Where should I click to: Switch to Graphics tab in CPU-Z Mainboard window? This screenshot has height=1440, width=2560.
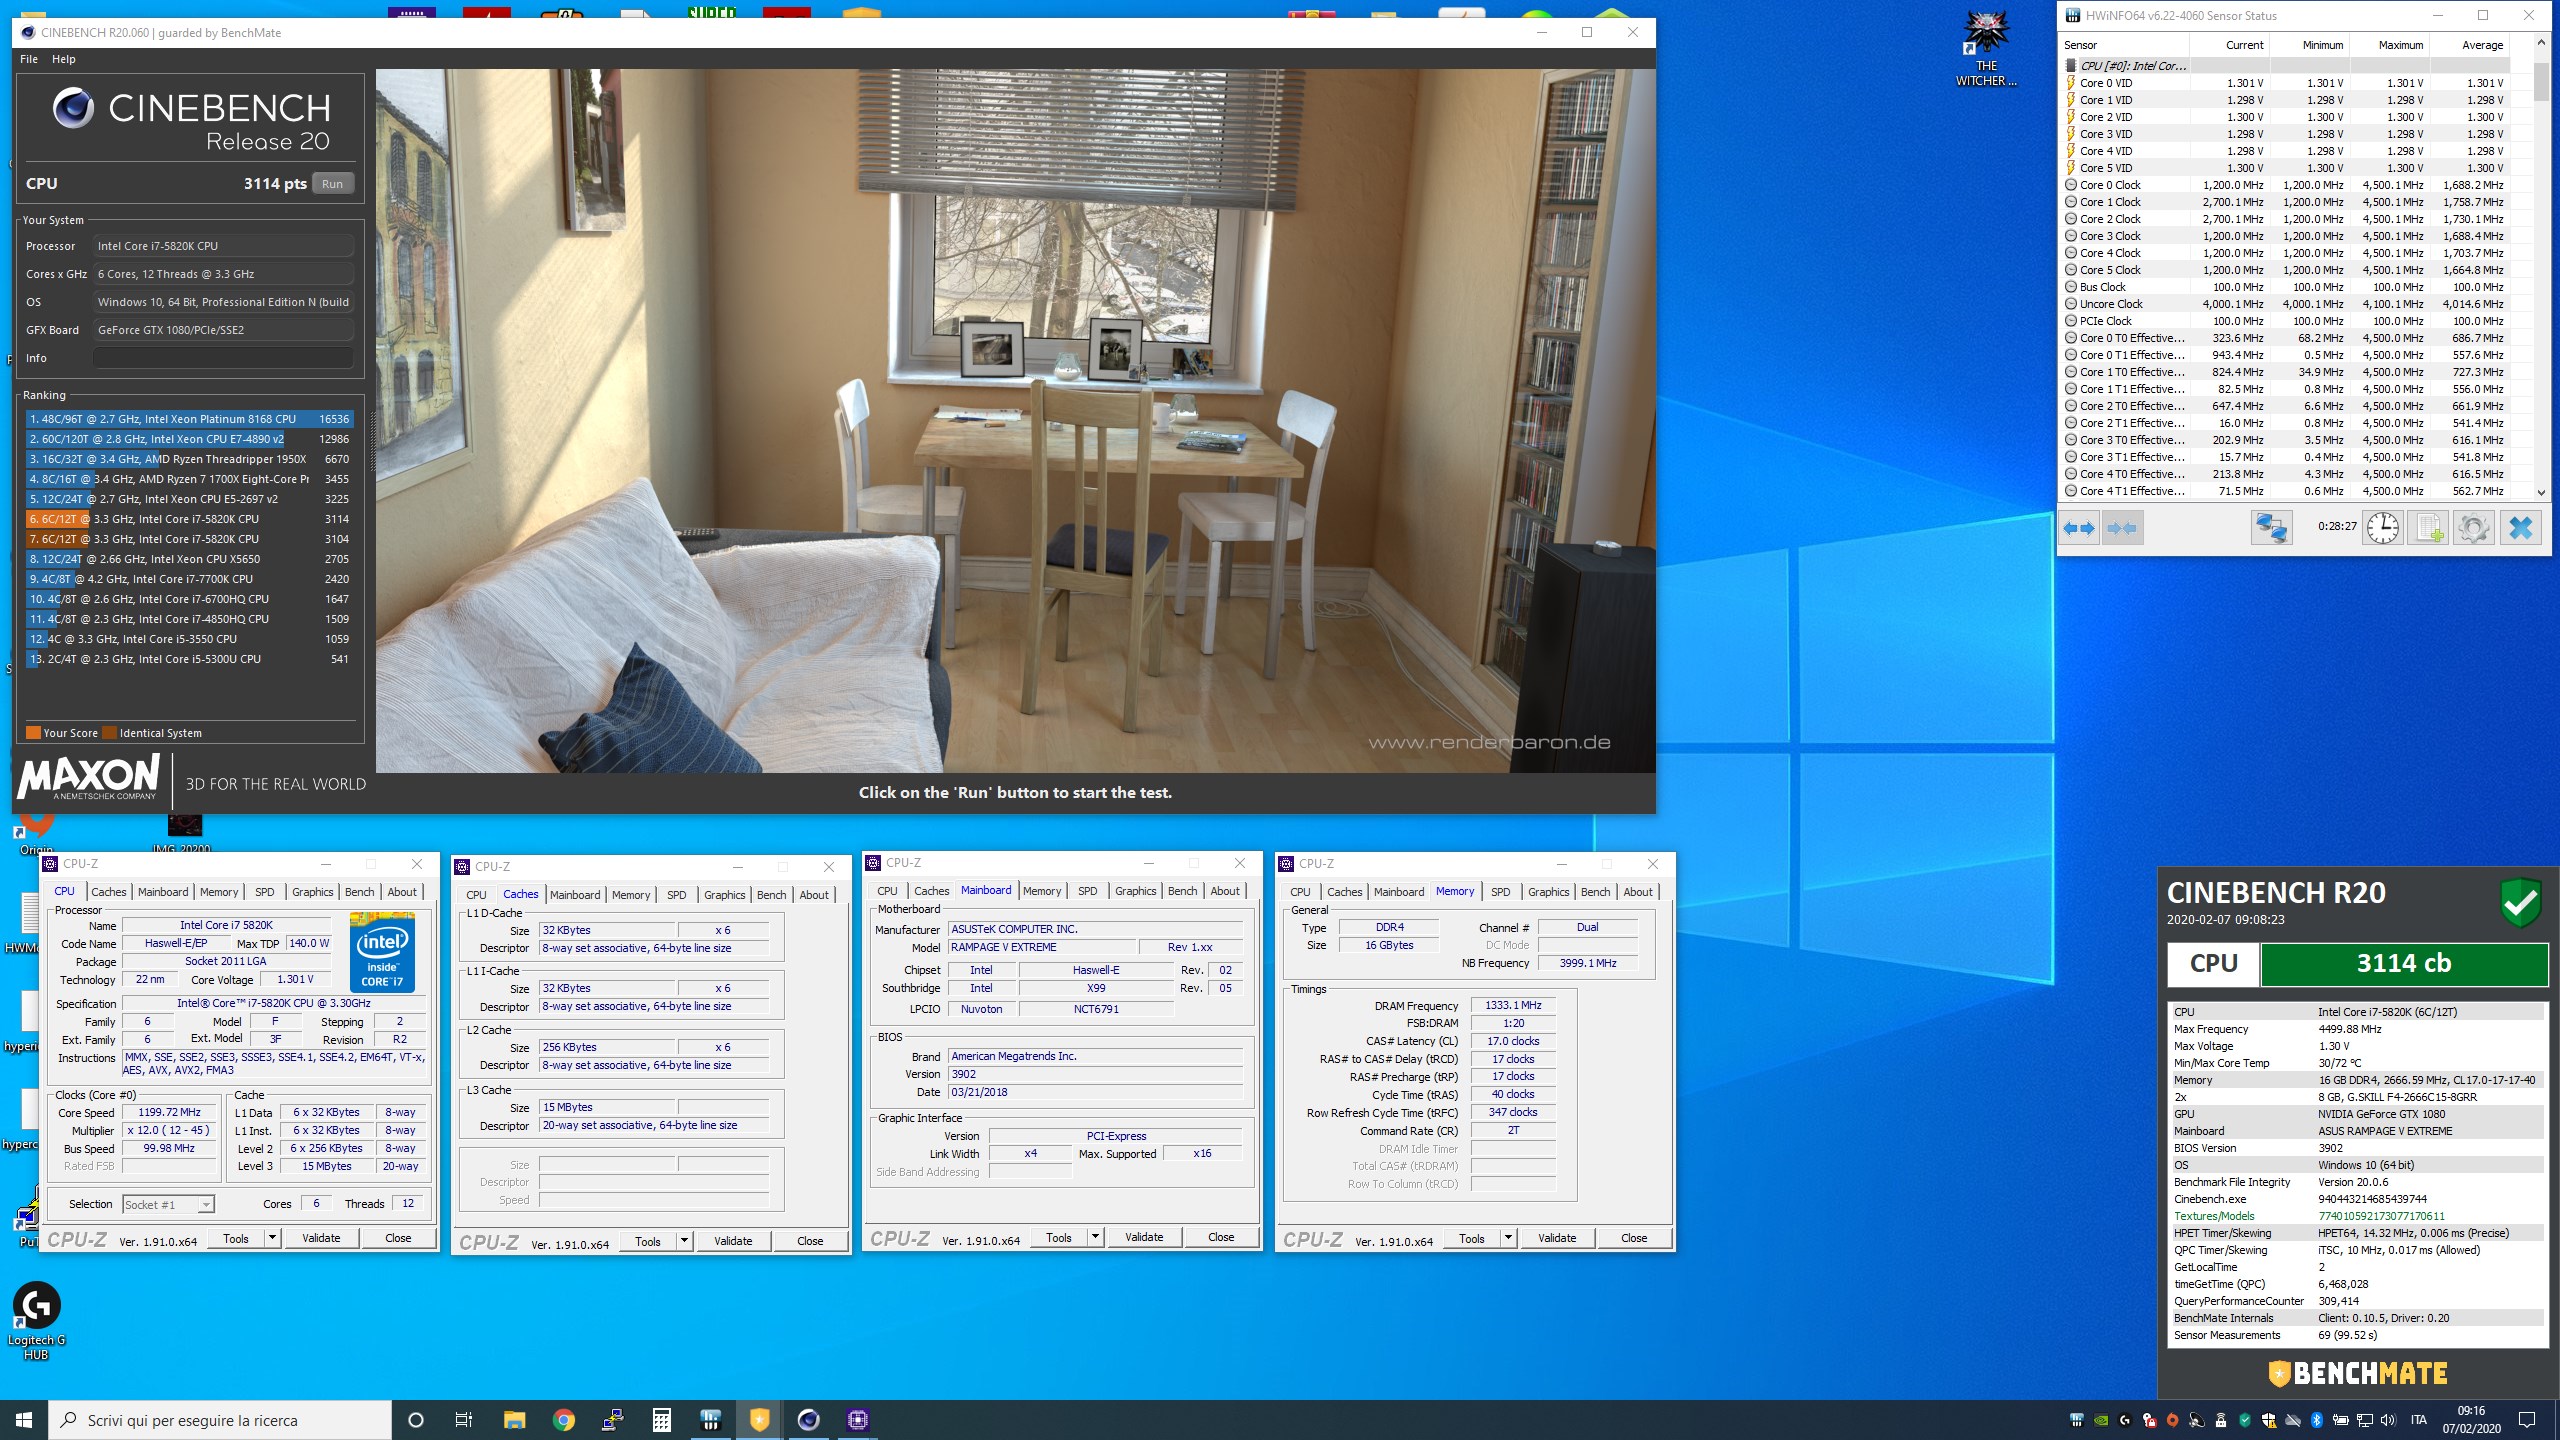tap(1135, 891)
